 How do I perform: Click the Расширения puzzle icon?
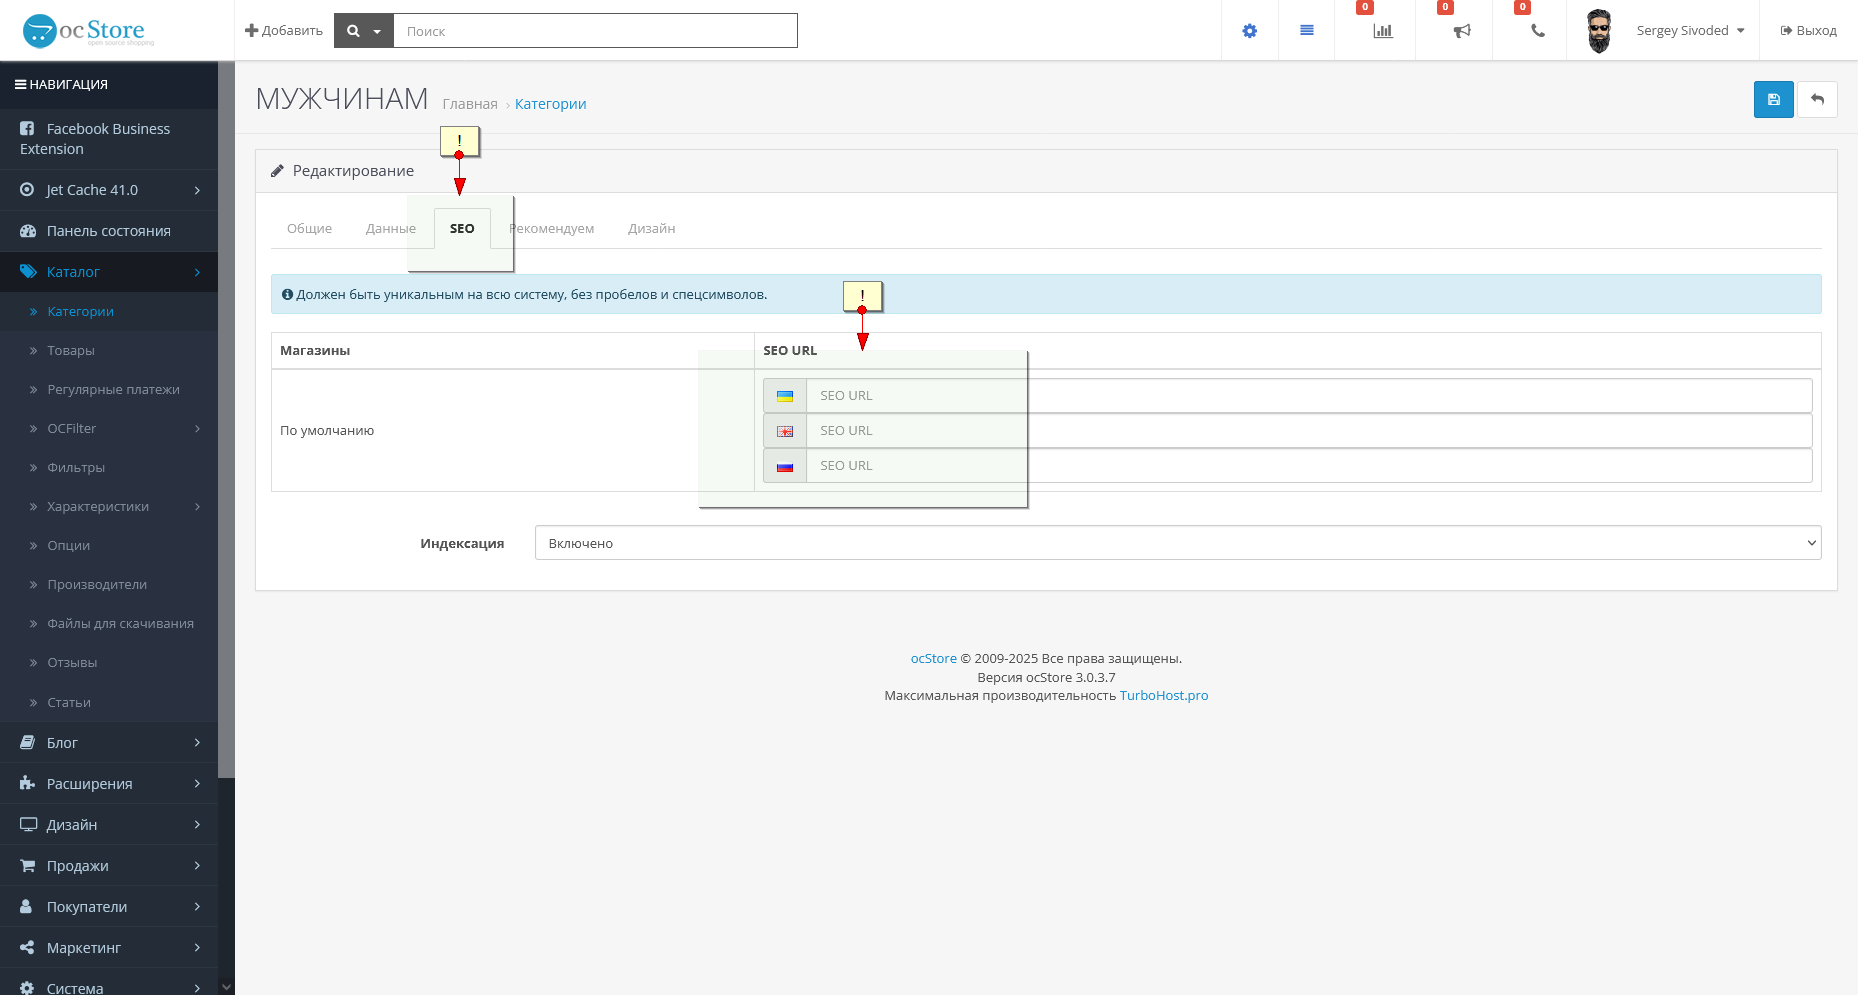[27, 784]
